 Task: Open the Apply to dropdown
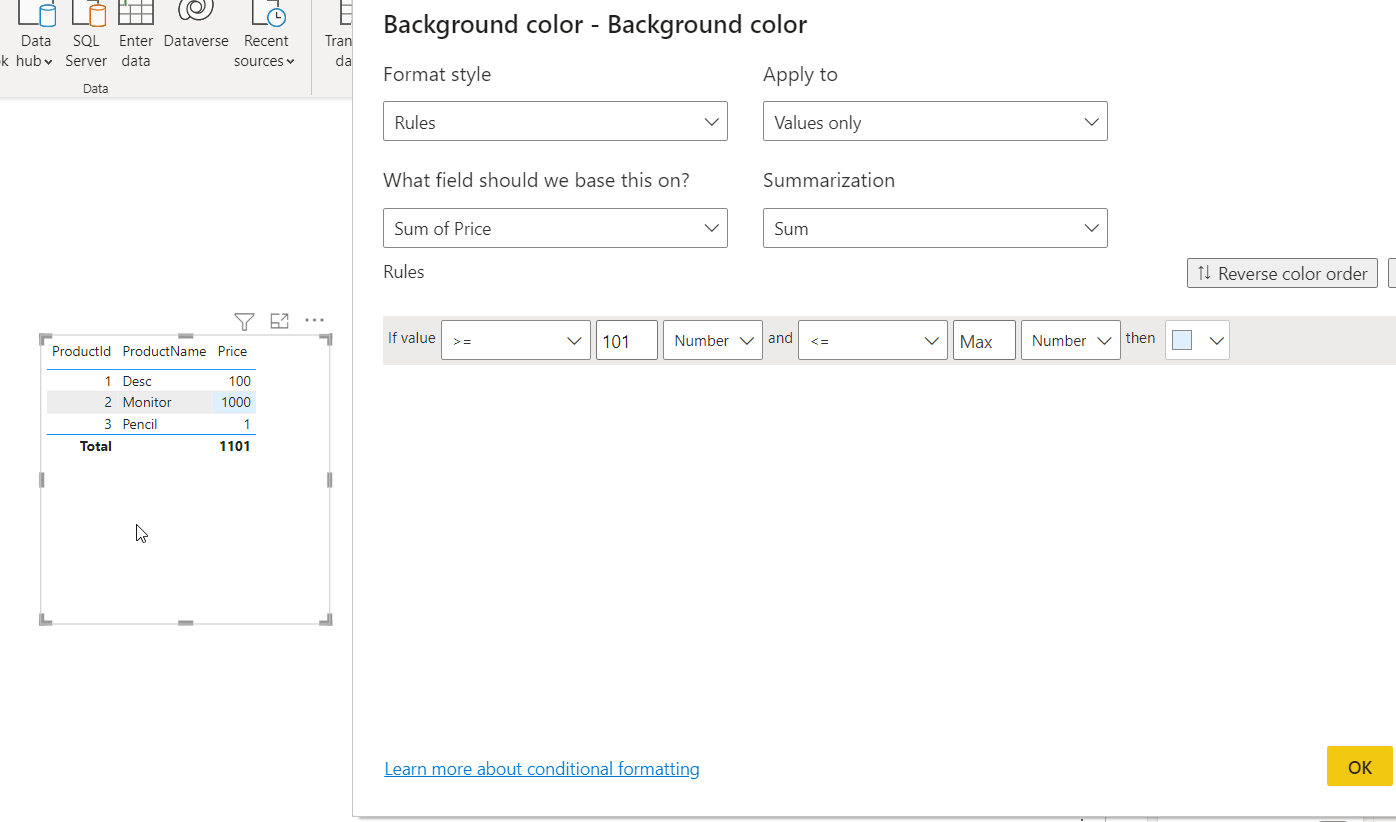click(x=935, y=121)
